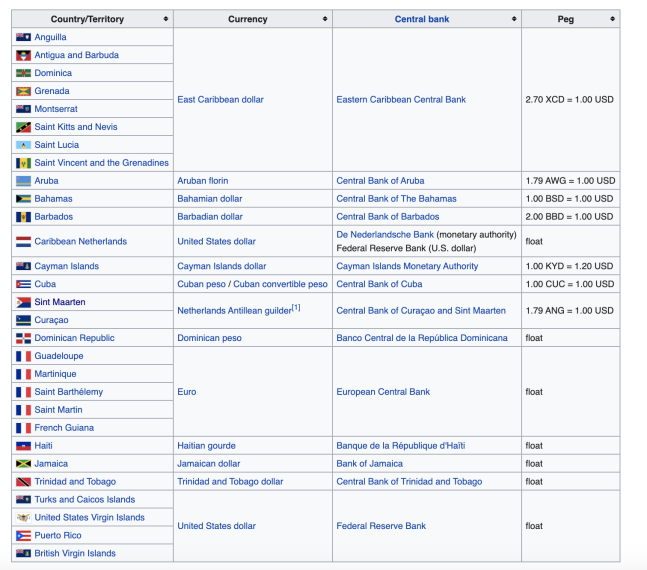
Task: Sort table by Country/Territory column arrows
Action: pos(165,19)
